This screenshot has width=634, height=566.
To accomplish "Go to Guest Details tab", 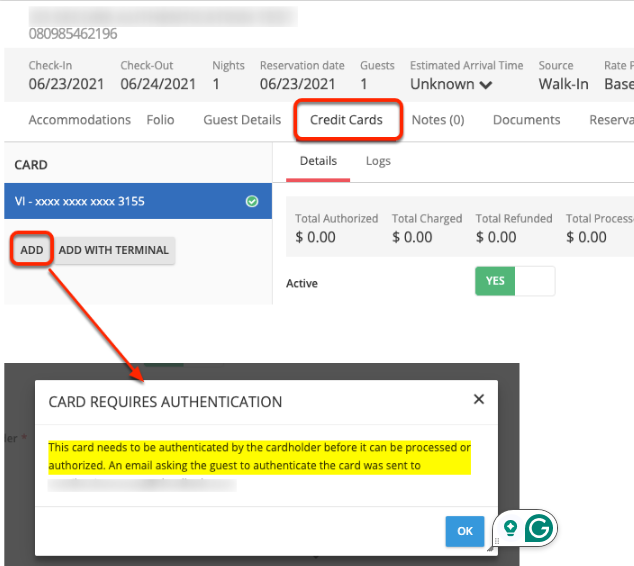I will click(x=242, y=120).
